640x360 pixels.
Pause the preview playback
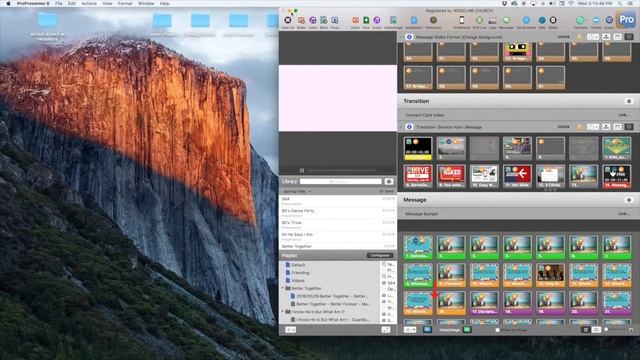coord(302,170)
